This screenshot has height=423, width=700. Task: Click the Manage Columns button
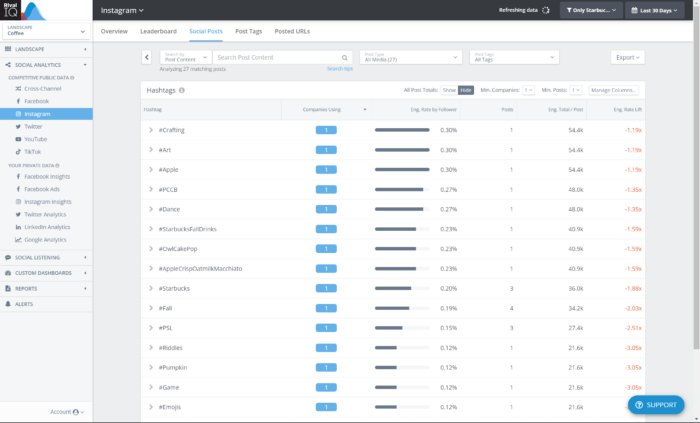(x=614, y=90)
